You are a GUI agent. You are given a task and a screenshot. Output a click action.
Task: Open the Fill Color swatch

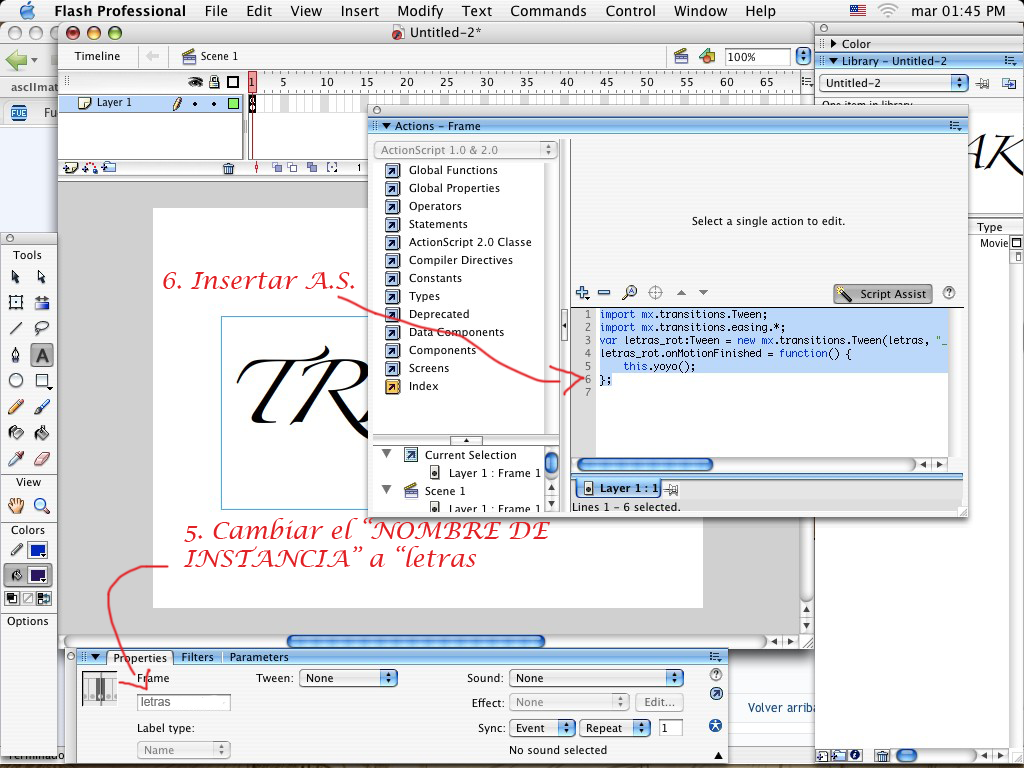point(37,575)
